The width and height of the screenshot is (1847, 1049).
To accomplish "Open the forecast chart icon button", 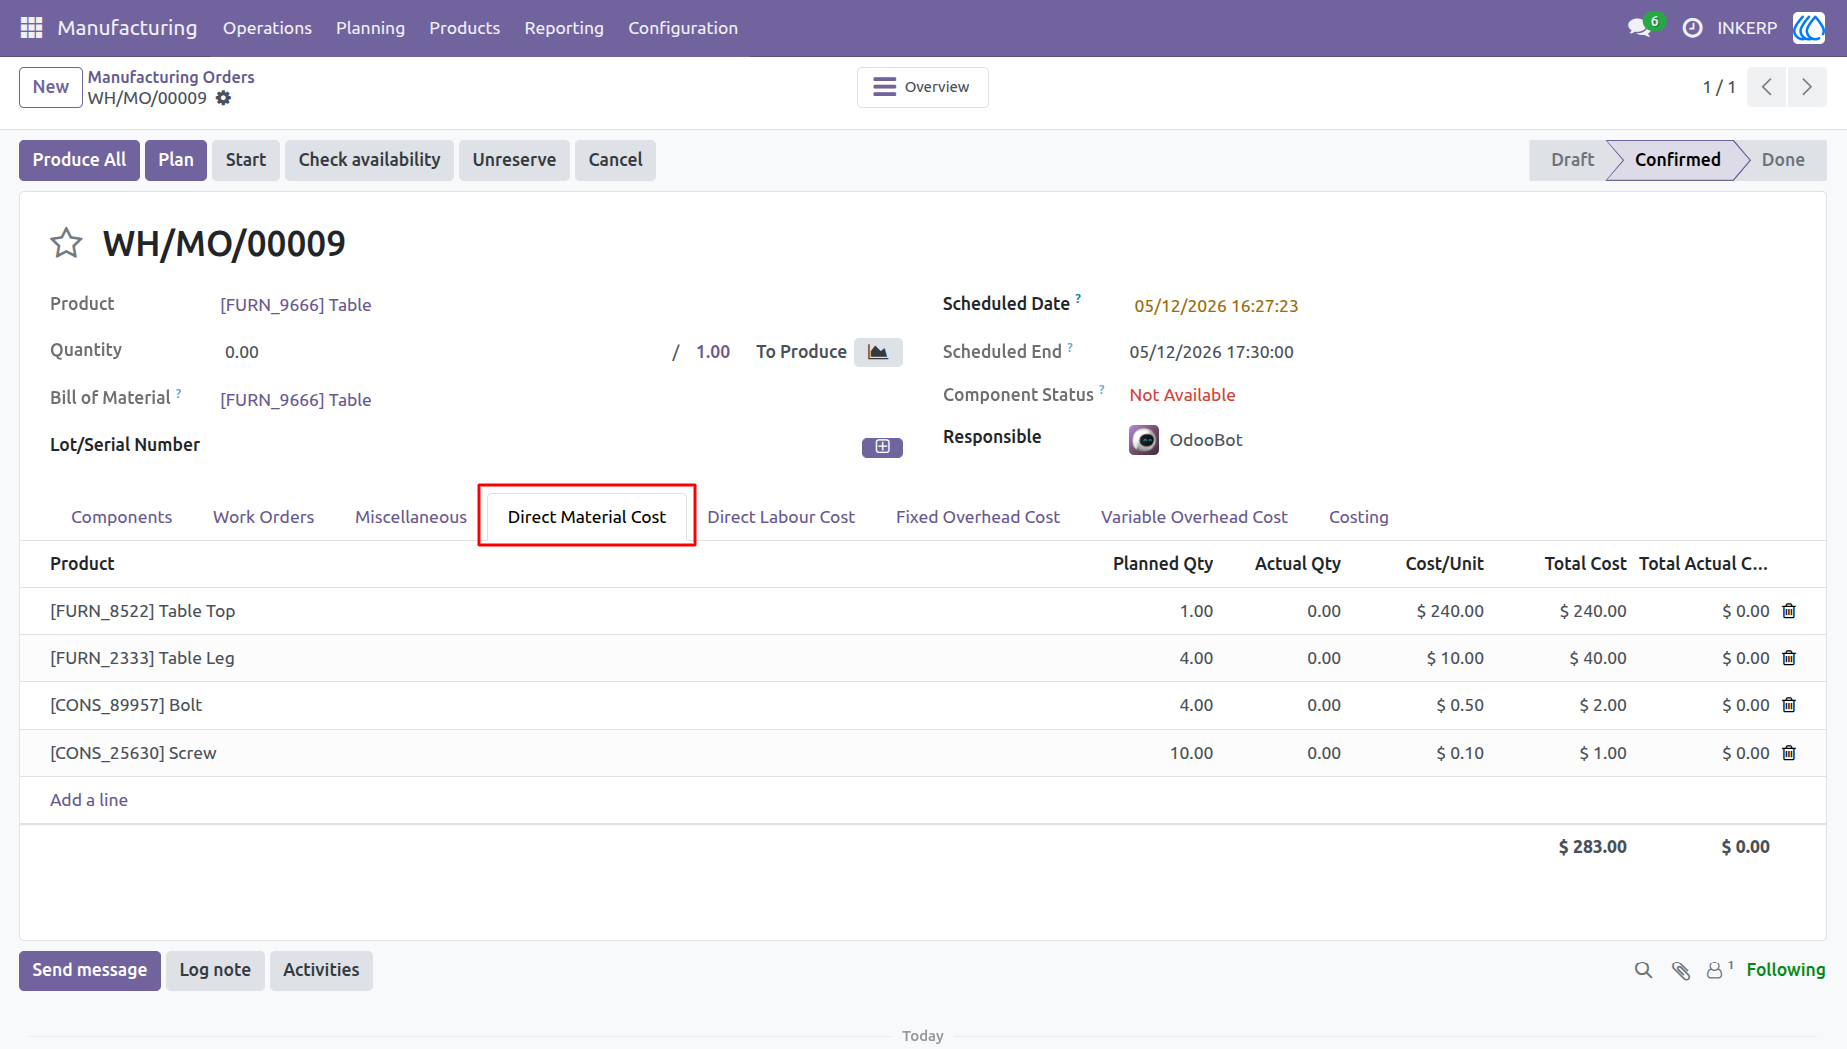I will coord(878,352).
